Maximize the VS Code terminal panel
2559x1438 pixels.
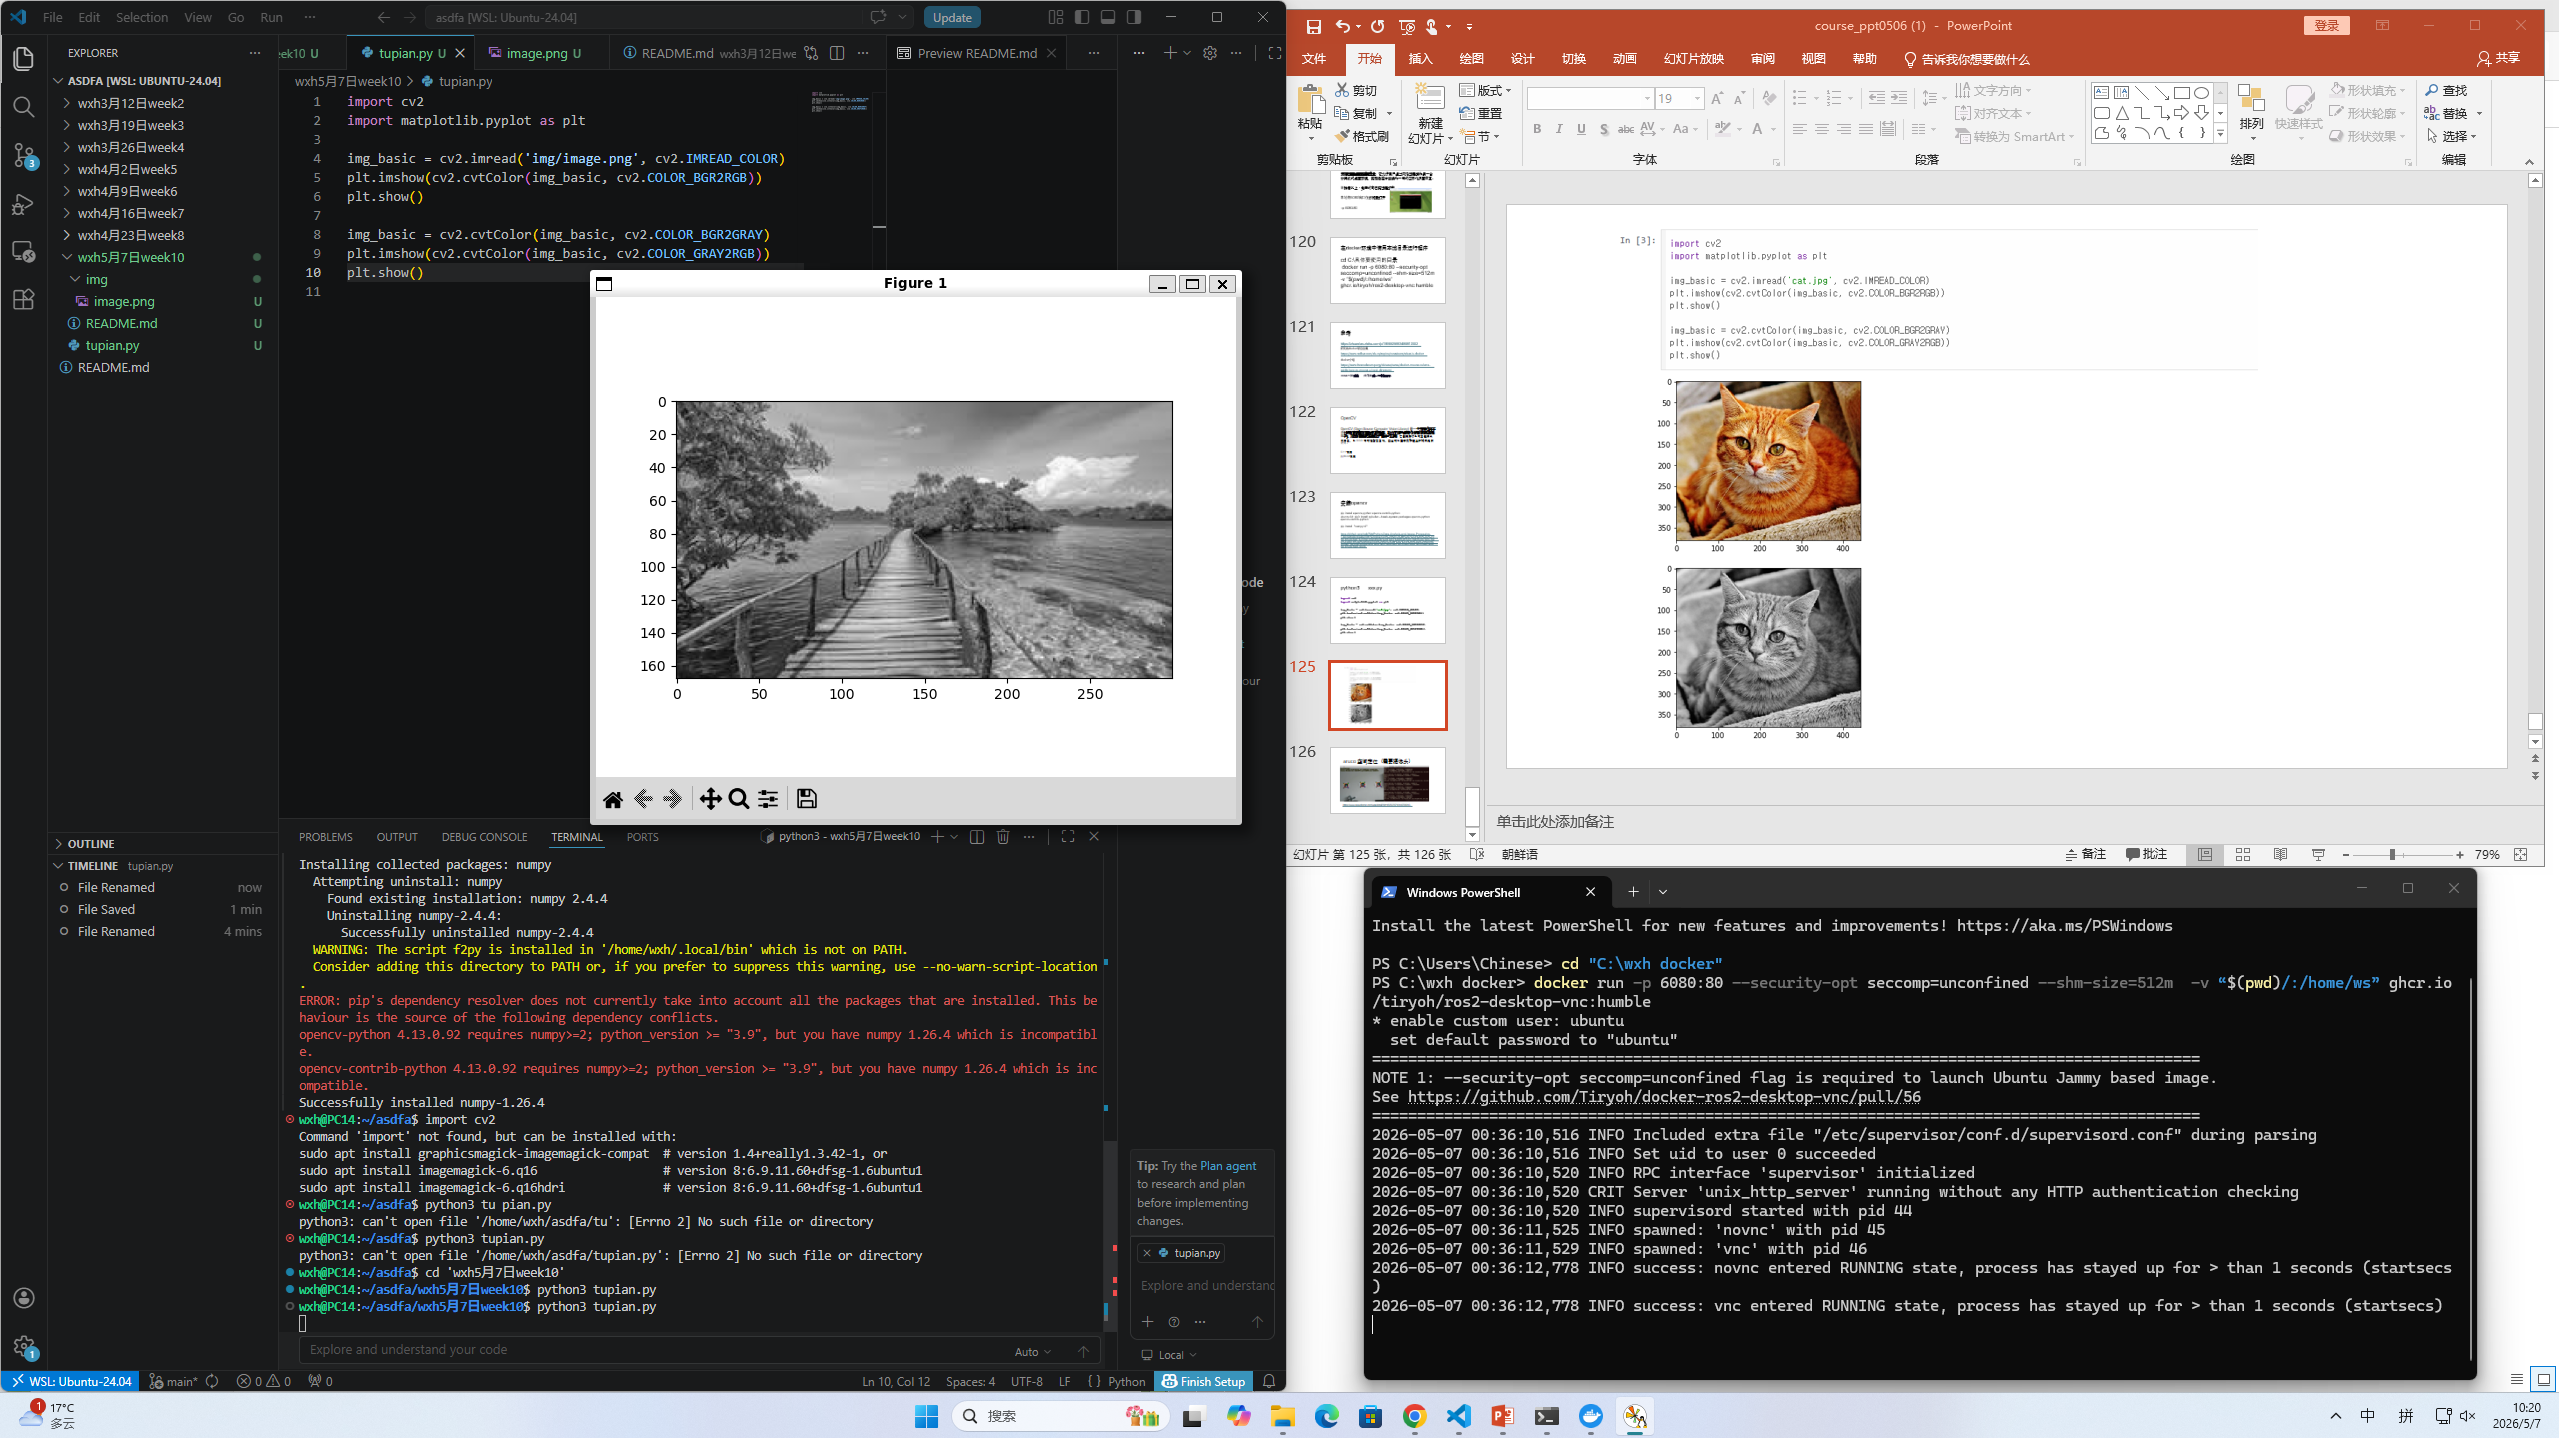tap(1068, 837)
